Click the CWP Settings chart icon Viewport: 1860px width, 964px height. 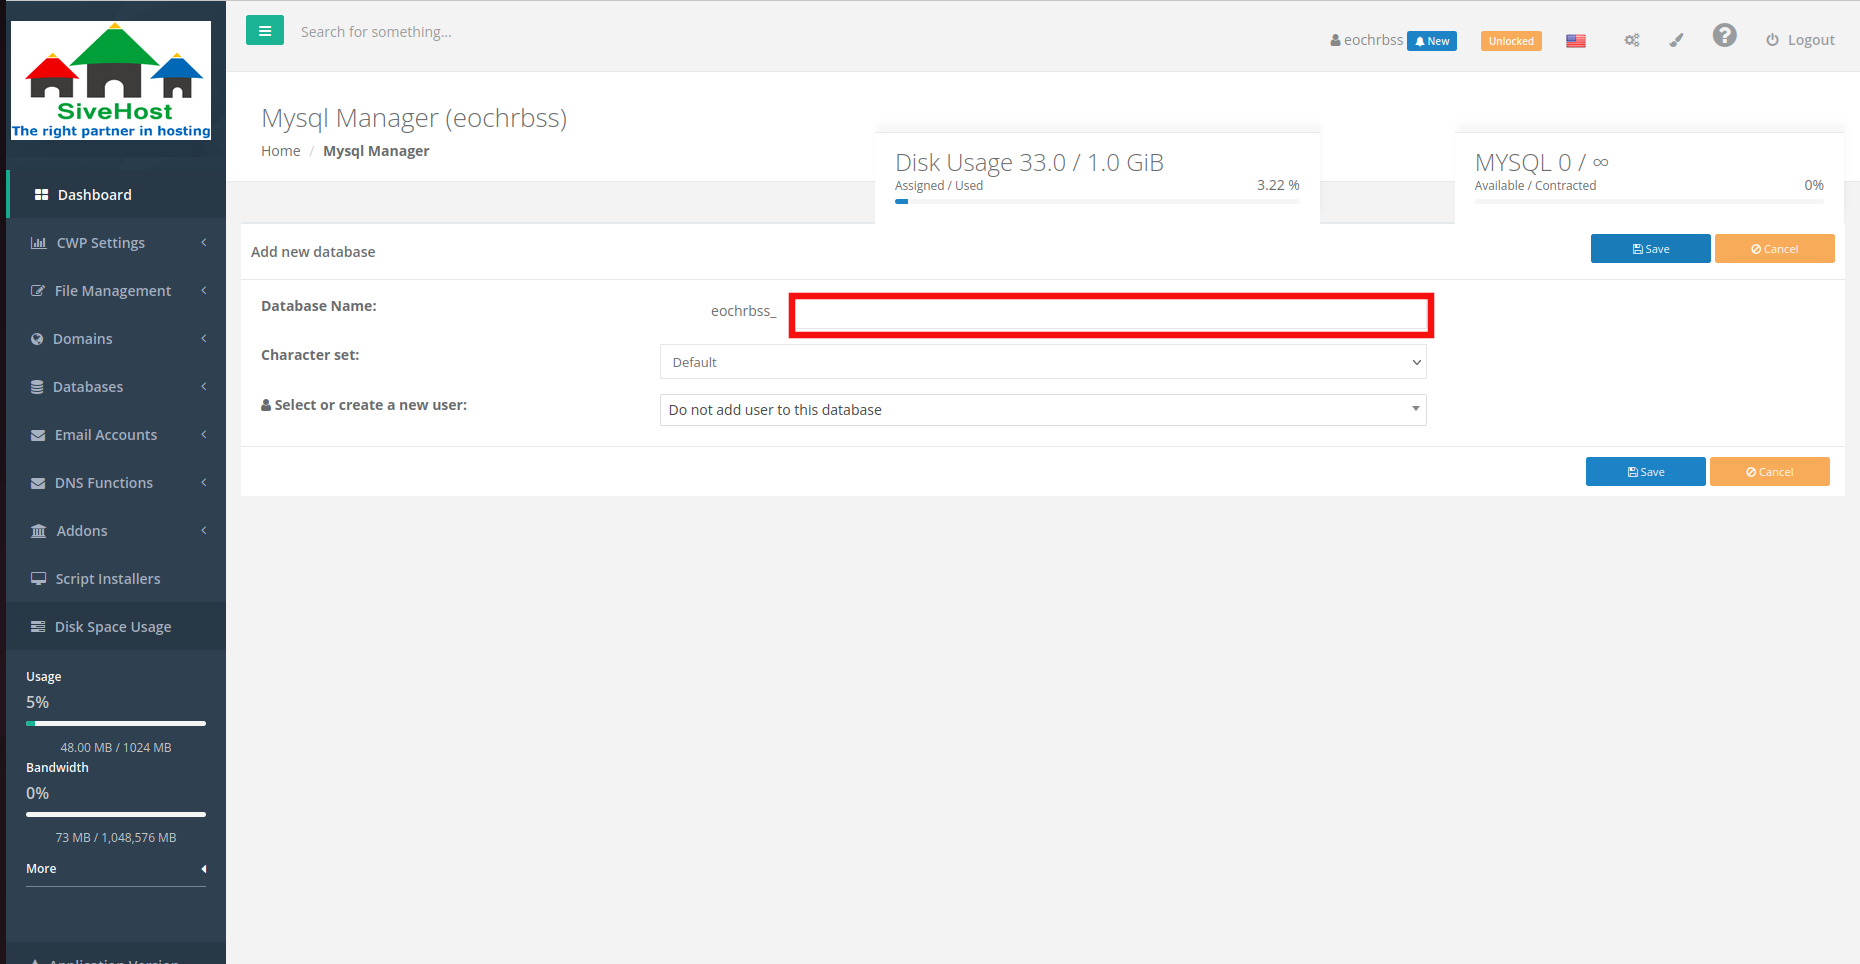tap(39, 242)
